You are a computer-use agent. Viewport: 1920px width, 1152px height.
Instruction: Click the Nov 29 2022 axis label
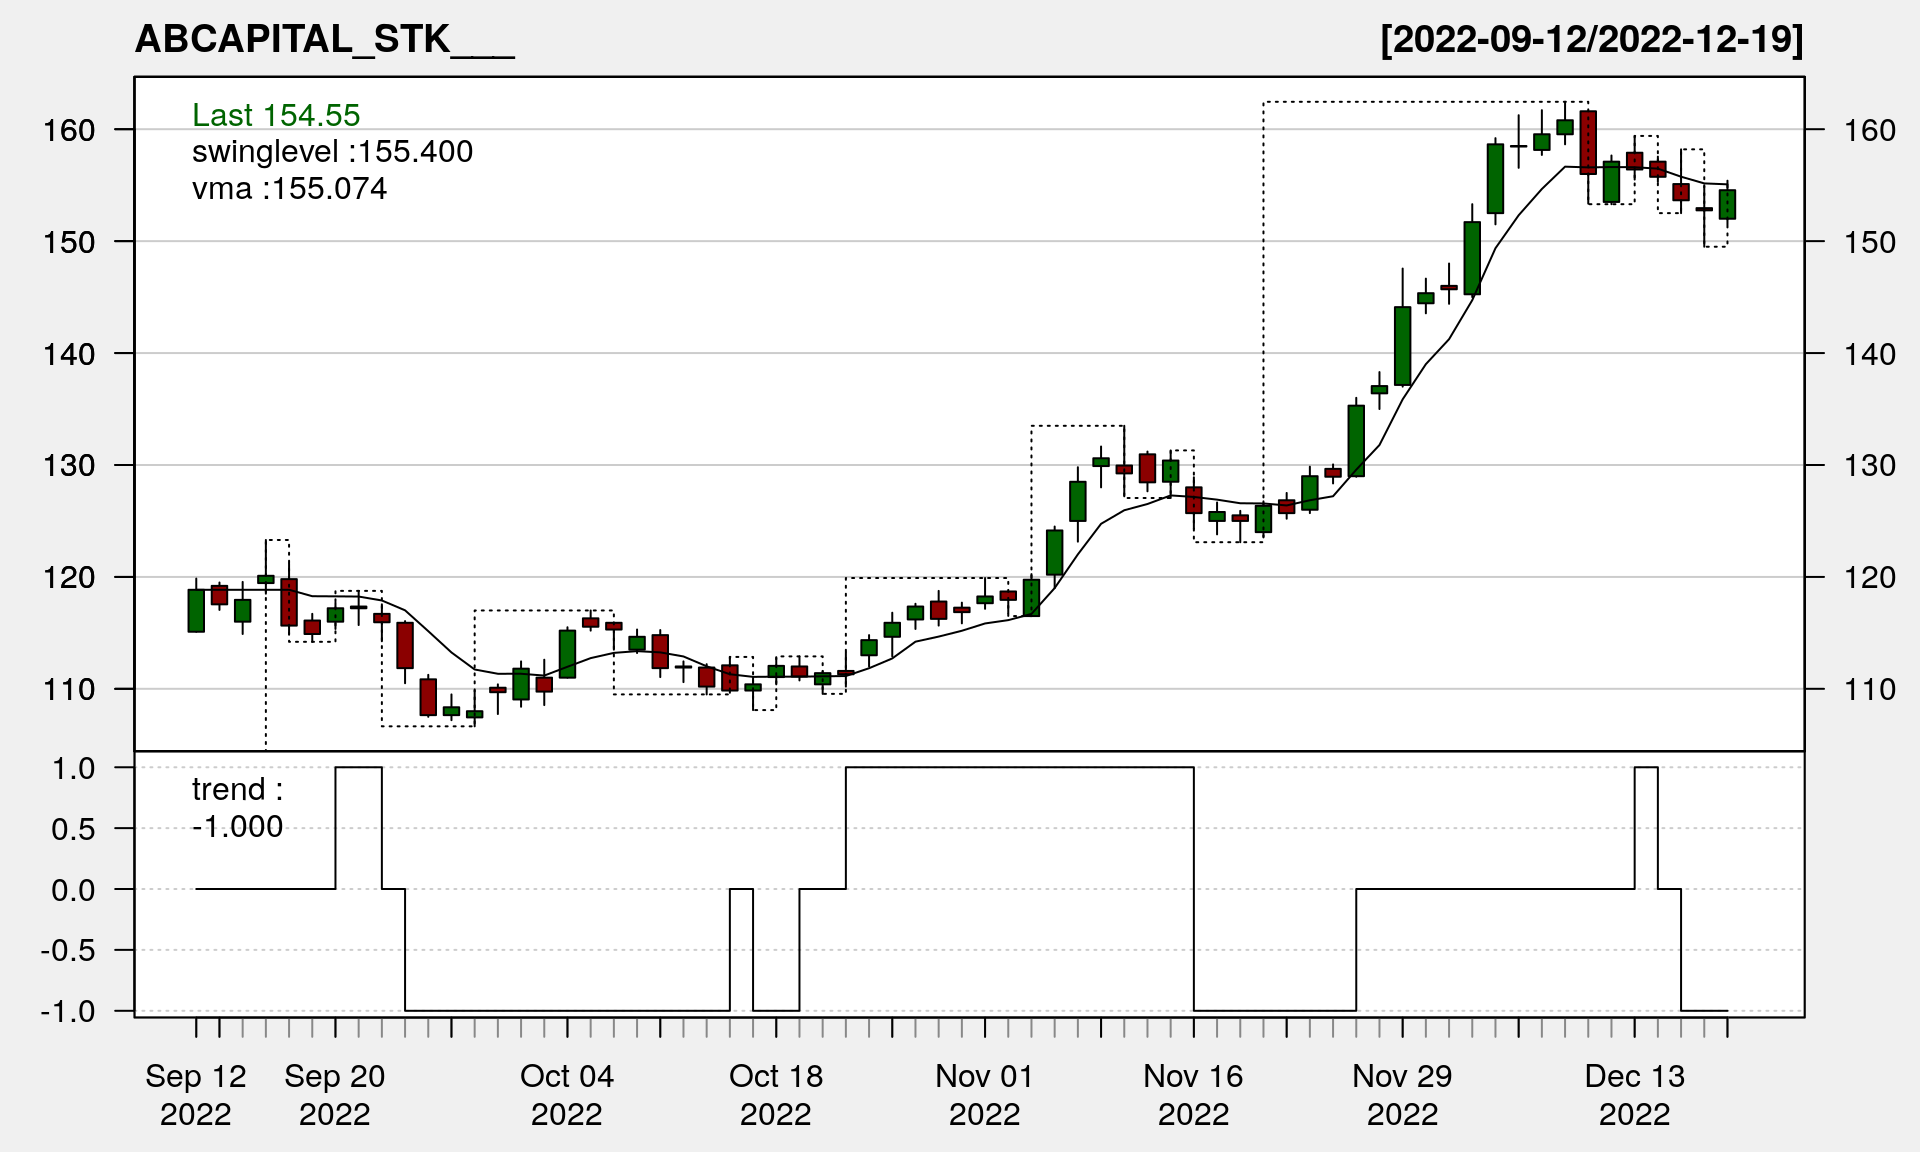tap(1402, 1094)
